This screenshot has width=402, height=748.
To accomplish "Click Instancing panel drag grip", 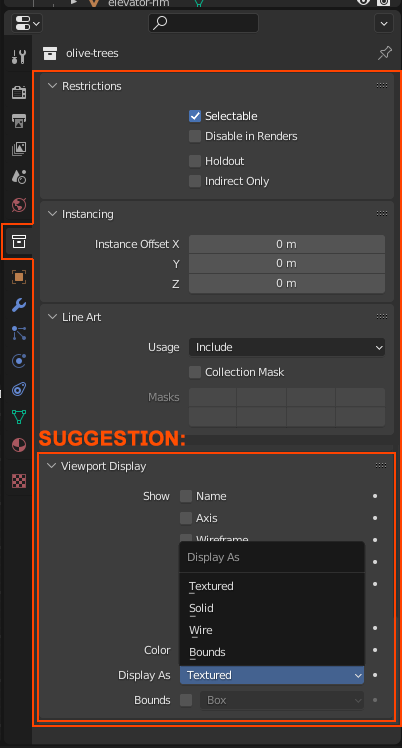I will (x=381, y=213).
